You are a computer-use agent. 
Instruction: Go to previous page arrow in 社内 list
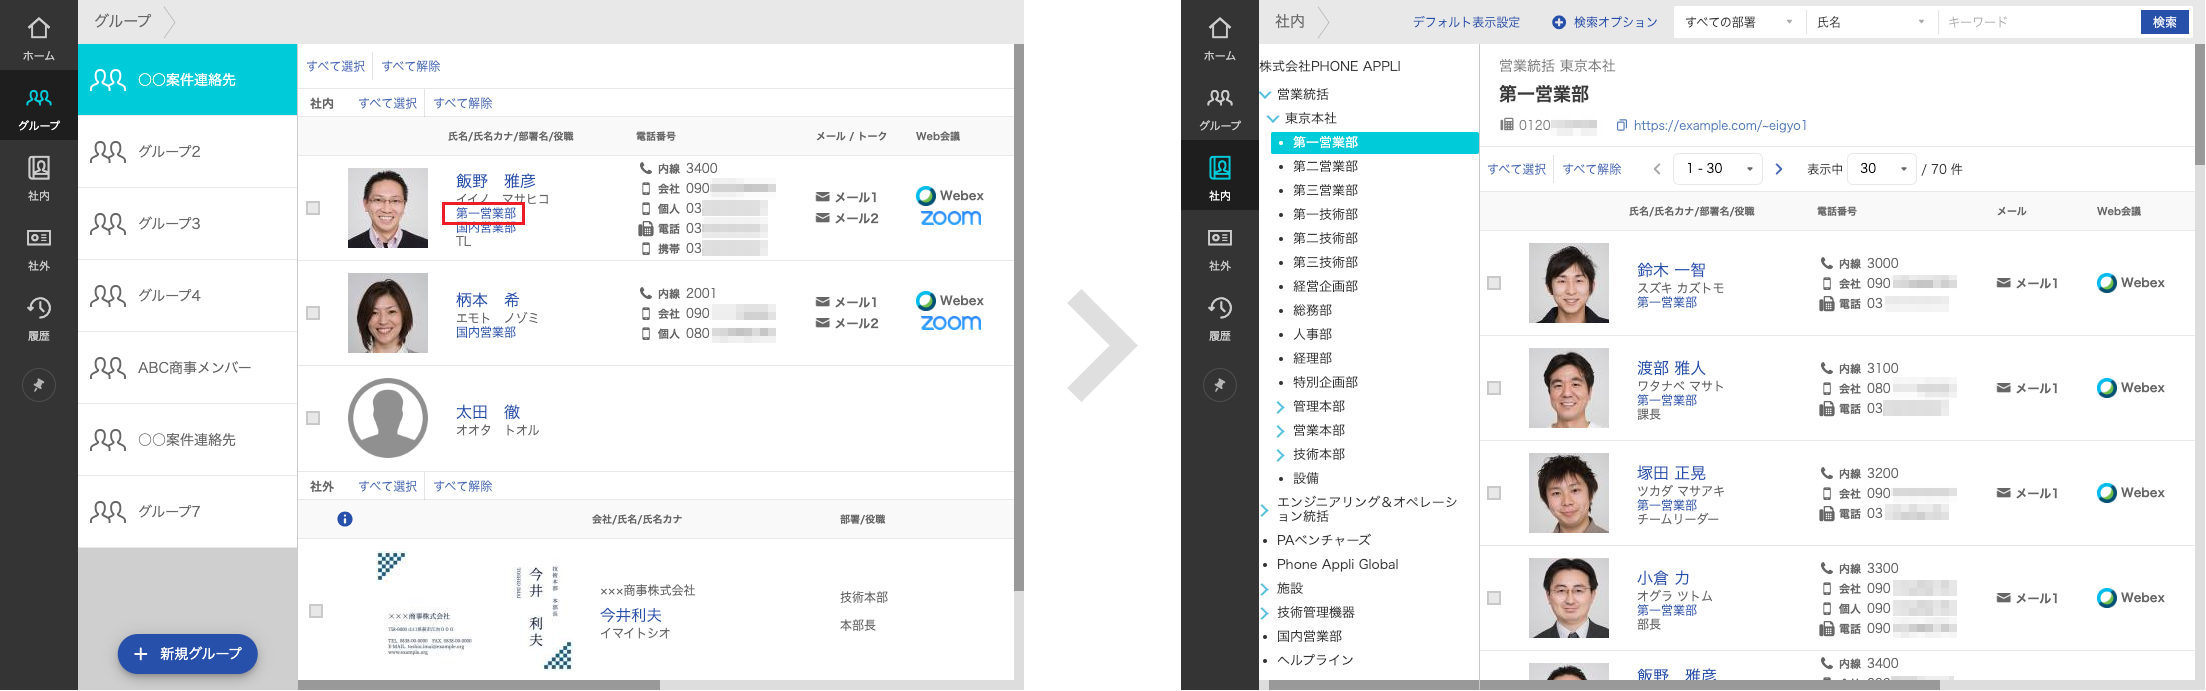point(1657,169)
